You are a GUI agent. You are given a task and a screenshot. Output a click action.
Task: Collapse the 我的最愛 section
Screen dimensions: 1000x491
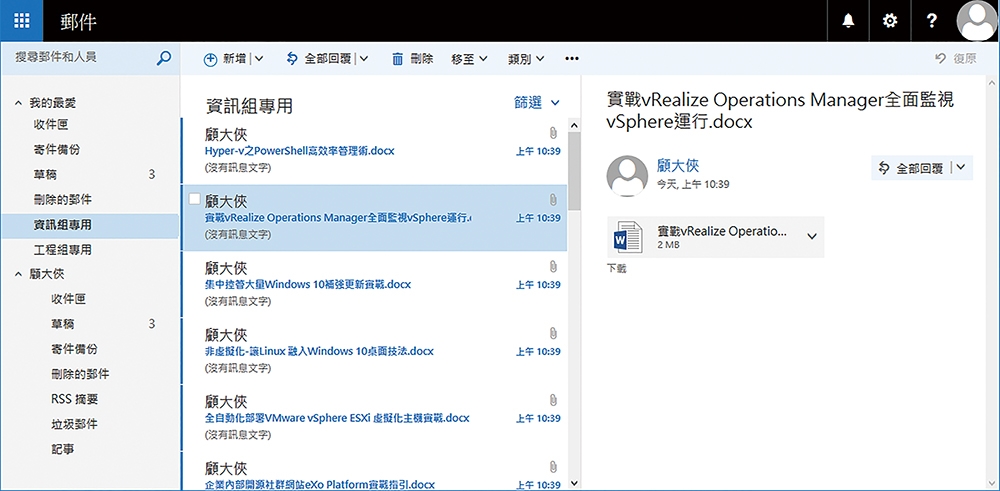[18, 103]
